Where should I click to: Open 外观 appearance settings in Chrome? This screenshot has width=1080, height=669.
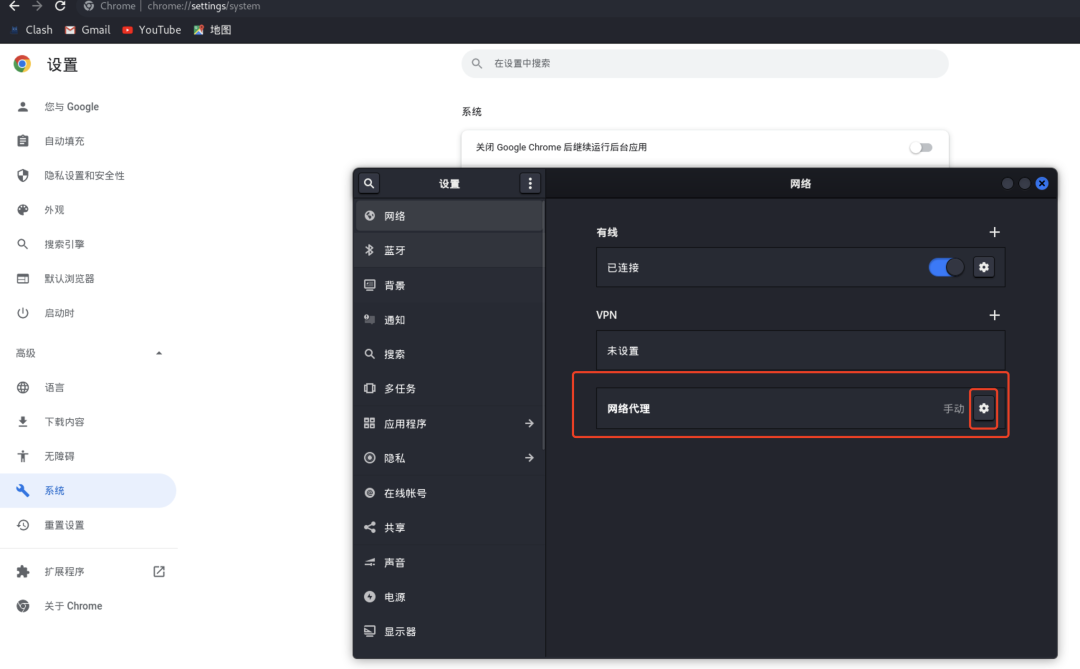(x=88, y=210)
